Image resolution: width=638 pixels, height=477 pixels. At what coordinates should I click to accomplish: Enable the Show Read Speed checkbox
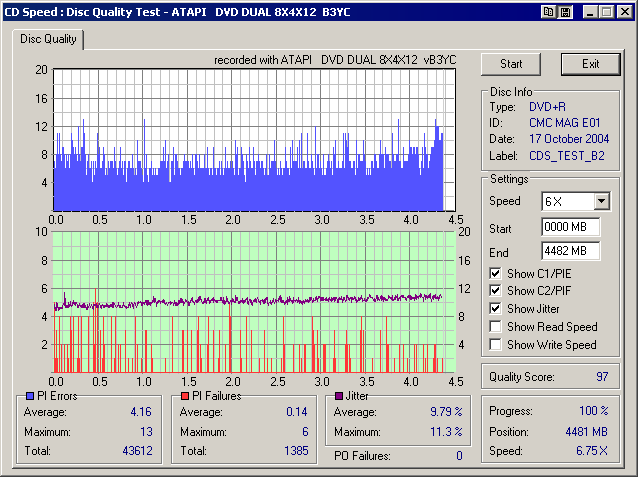point(496,327)
